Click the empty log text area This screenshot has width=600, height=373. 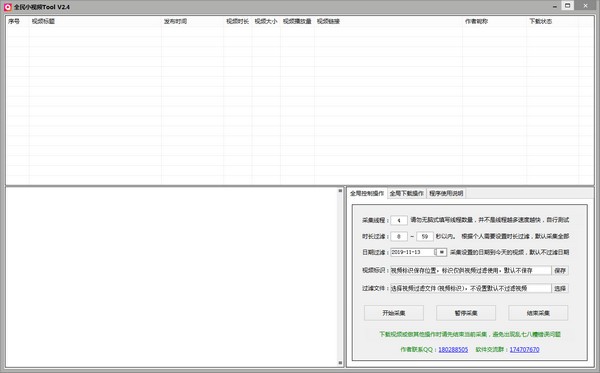(x=171, y=277)
